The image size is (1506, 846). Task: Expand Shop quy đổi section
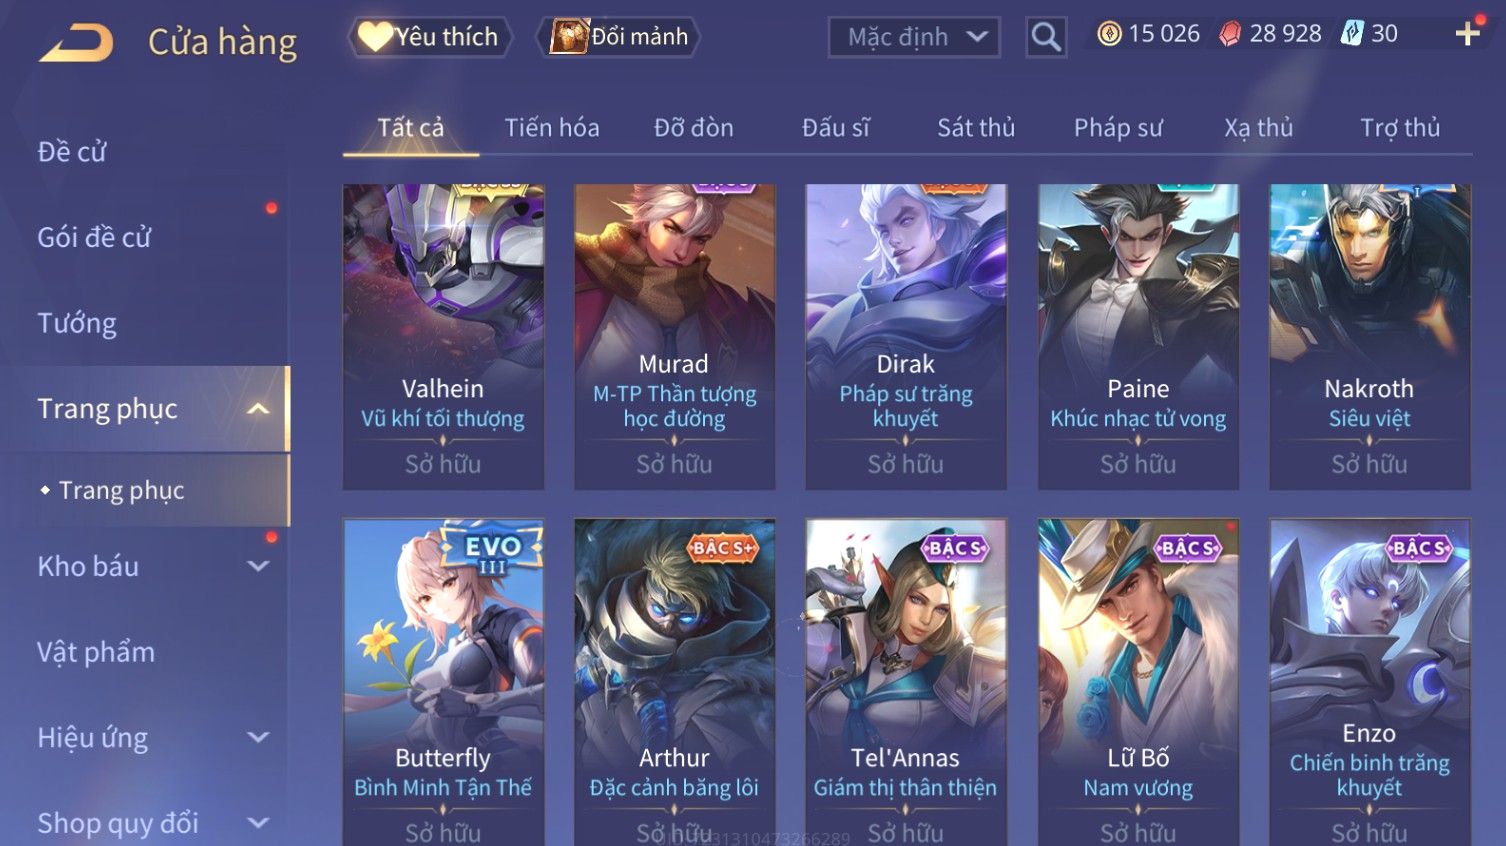tap(258, 824)
